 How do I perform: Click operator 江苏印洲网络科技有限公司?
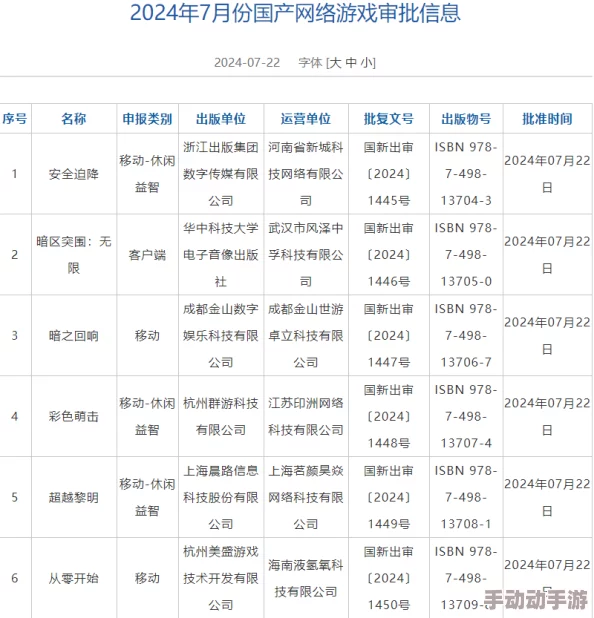pyautogui.click(x=306, y=417)
